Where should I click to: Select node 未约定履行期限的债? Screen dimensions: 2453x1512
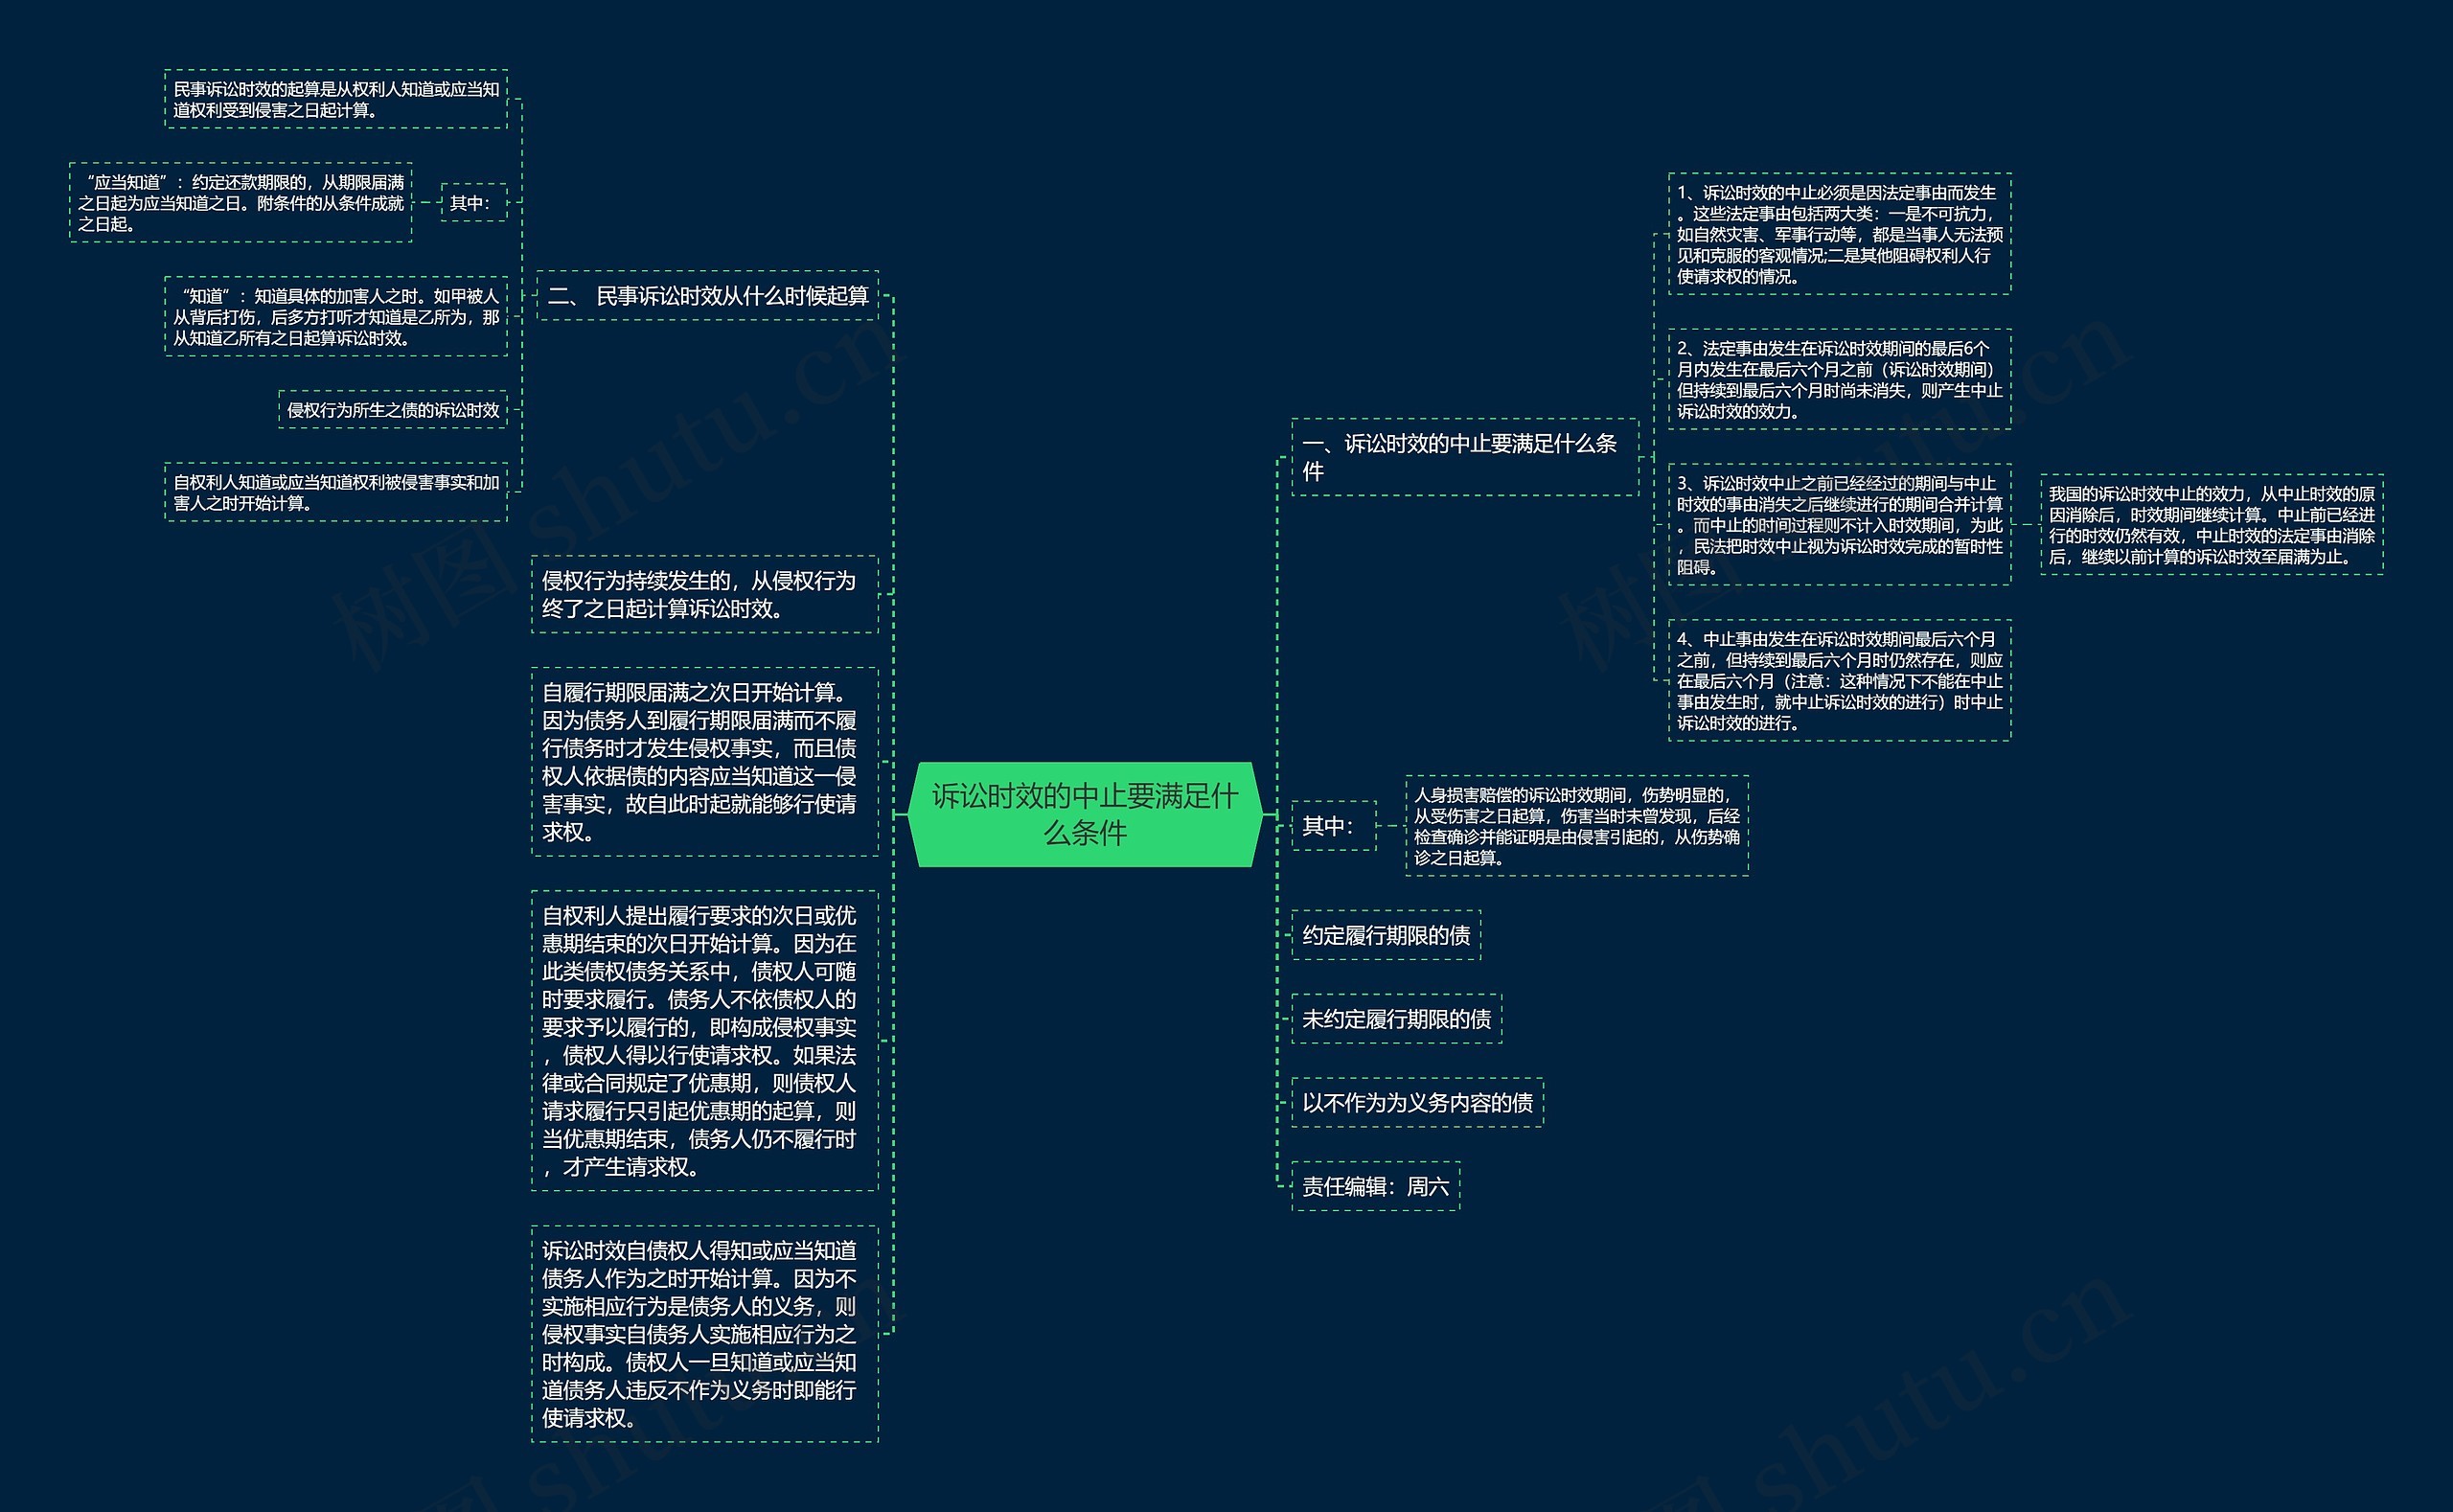[x=1396, y=1019]
